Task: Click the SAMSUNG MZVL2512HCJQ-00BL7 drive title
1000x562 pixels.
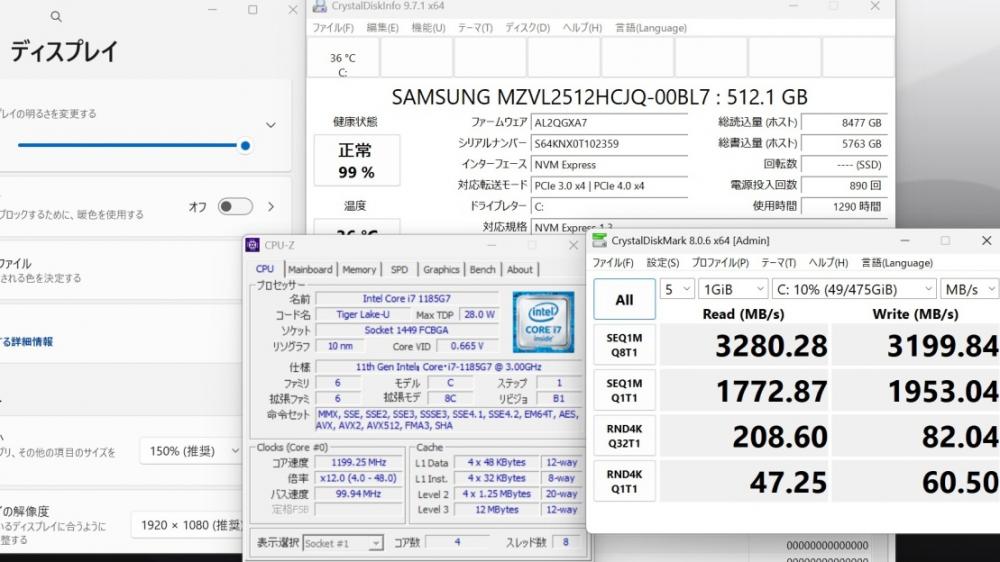Action: point(600,97)
